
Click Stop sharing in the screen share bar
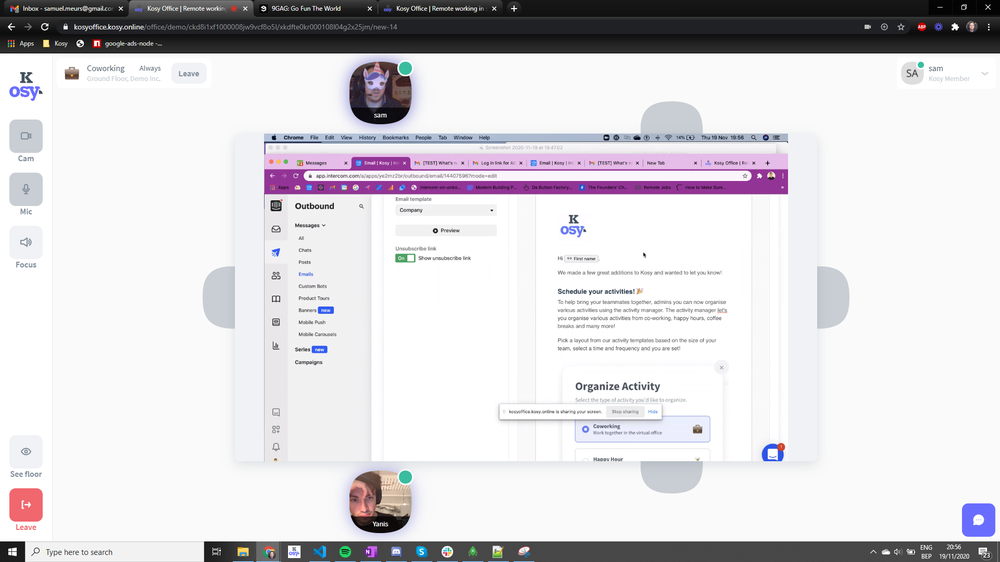pyautogui.click(x=625, y=411)
